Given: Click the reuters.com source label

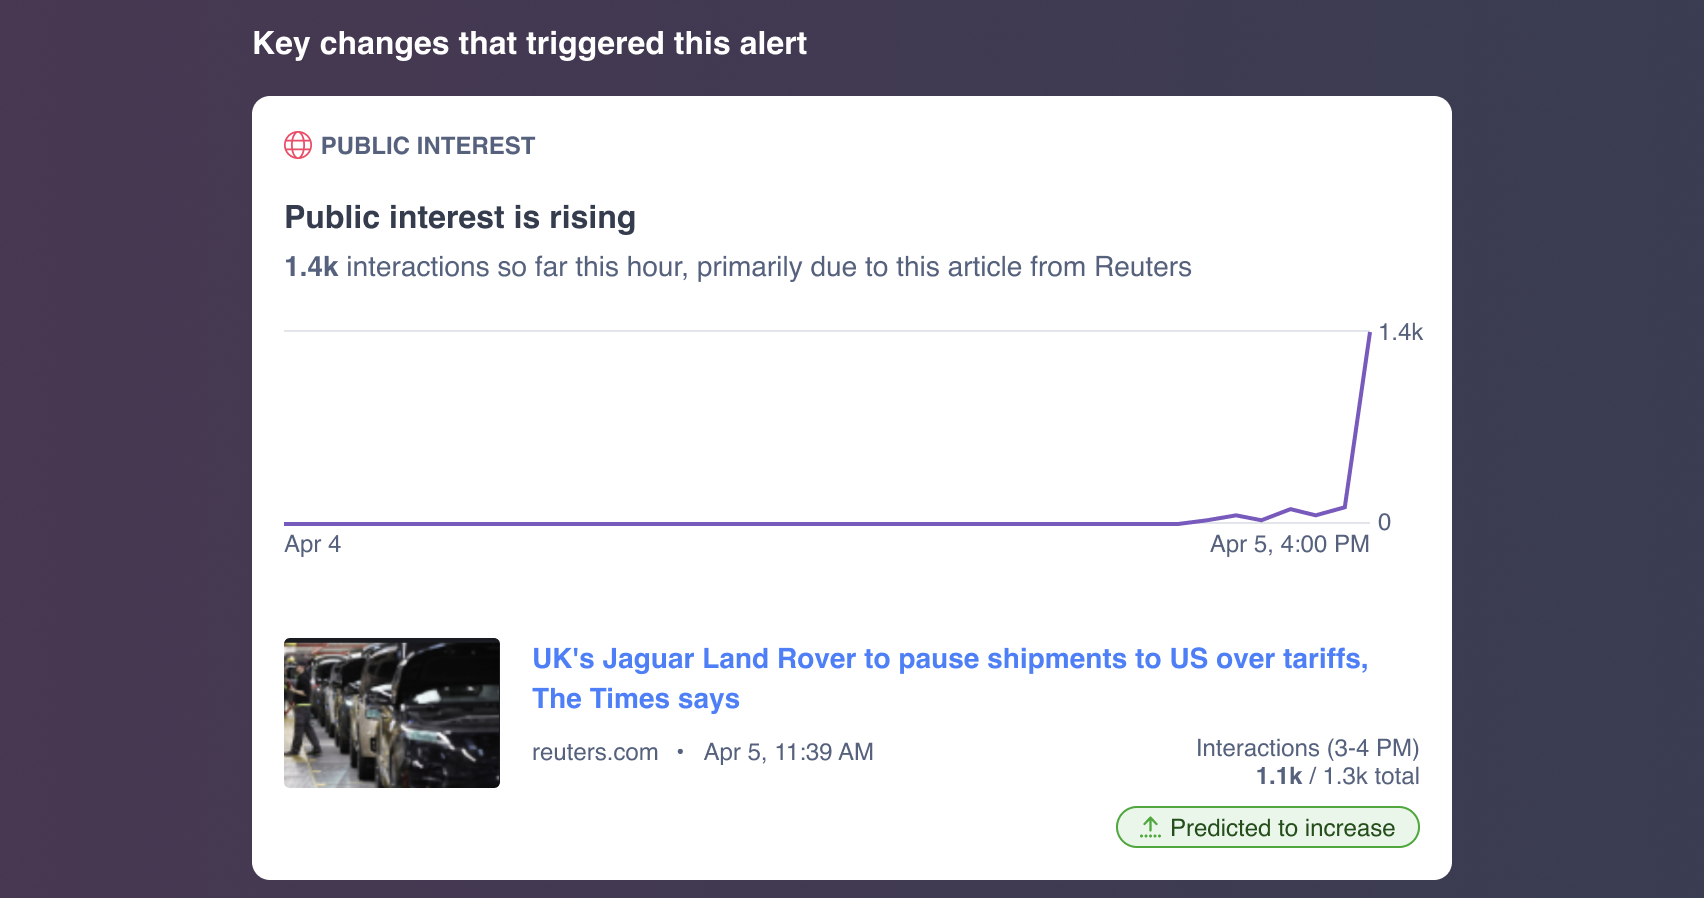Looking at the screenshot, I should [595, 752].
